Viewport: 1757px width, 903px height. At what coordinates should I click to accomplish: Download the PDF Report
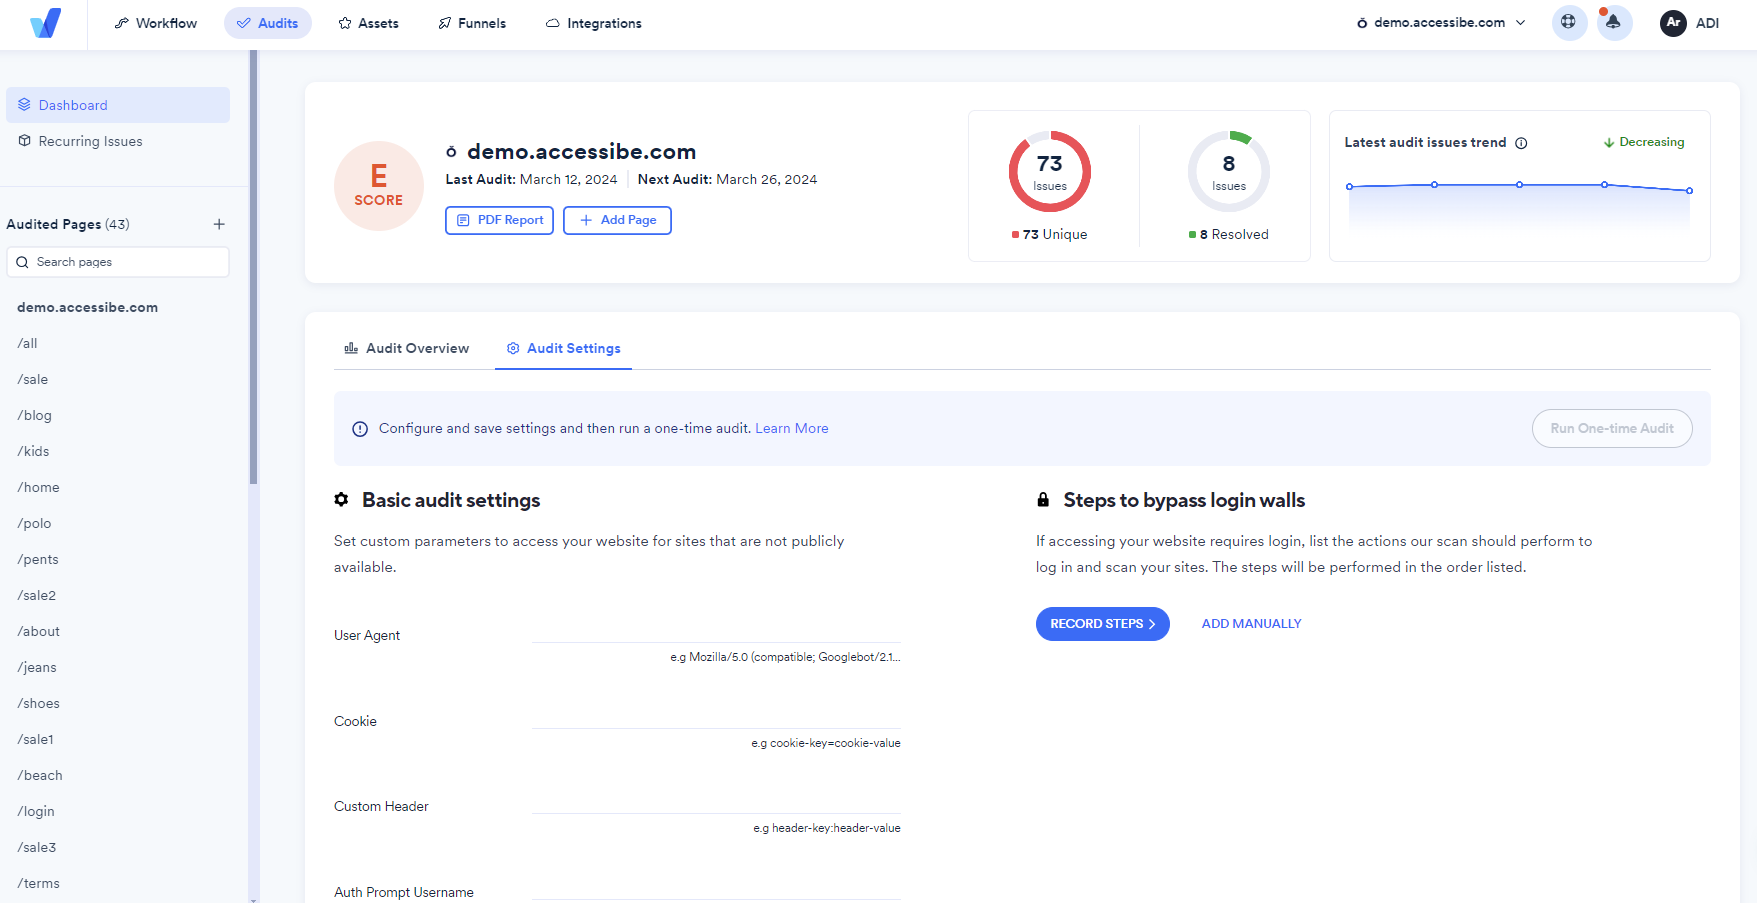click(499, 220)
